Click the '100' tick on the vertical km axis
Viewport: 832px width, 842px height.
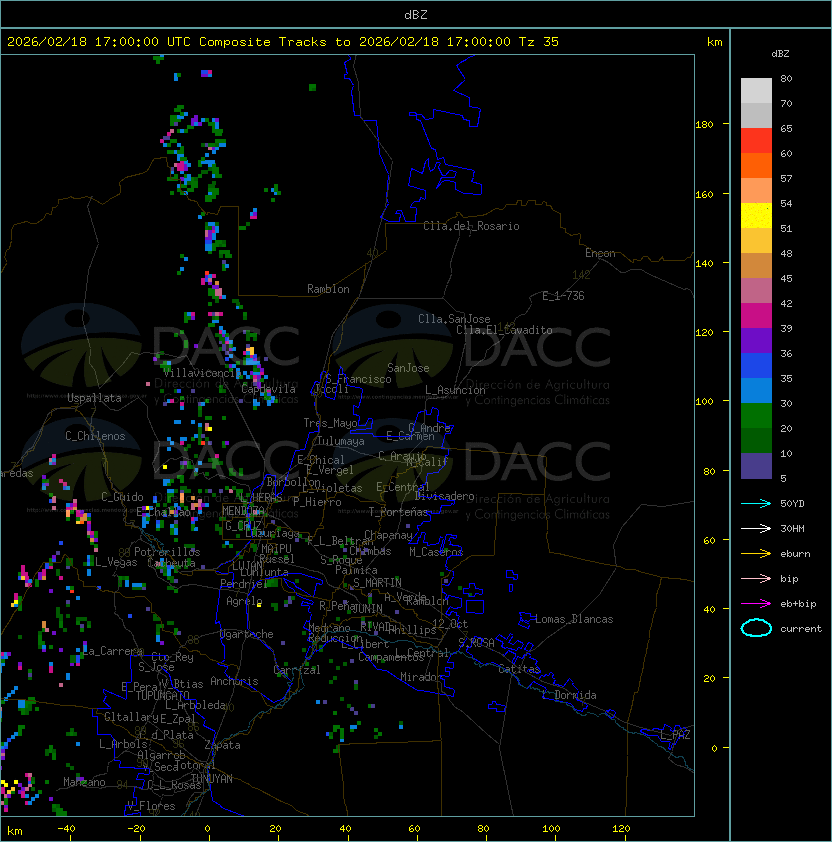[x=704, y=402]
